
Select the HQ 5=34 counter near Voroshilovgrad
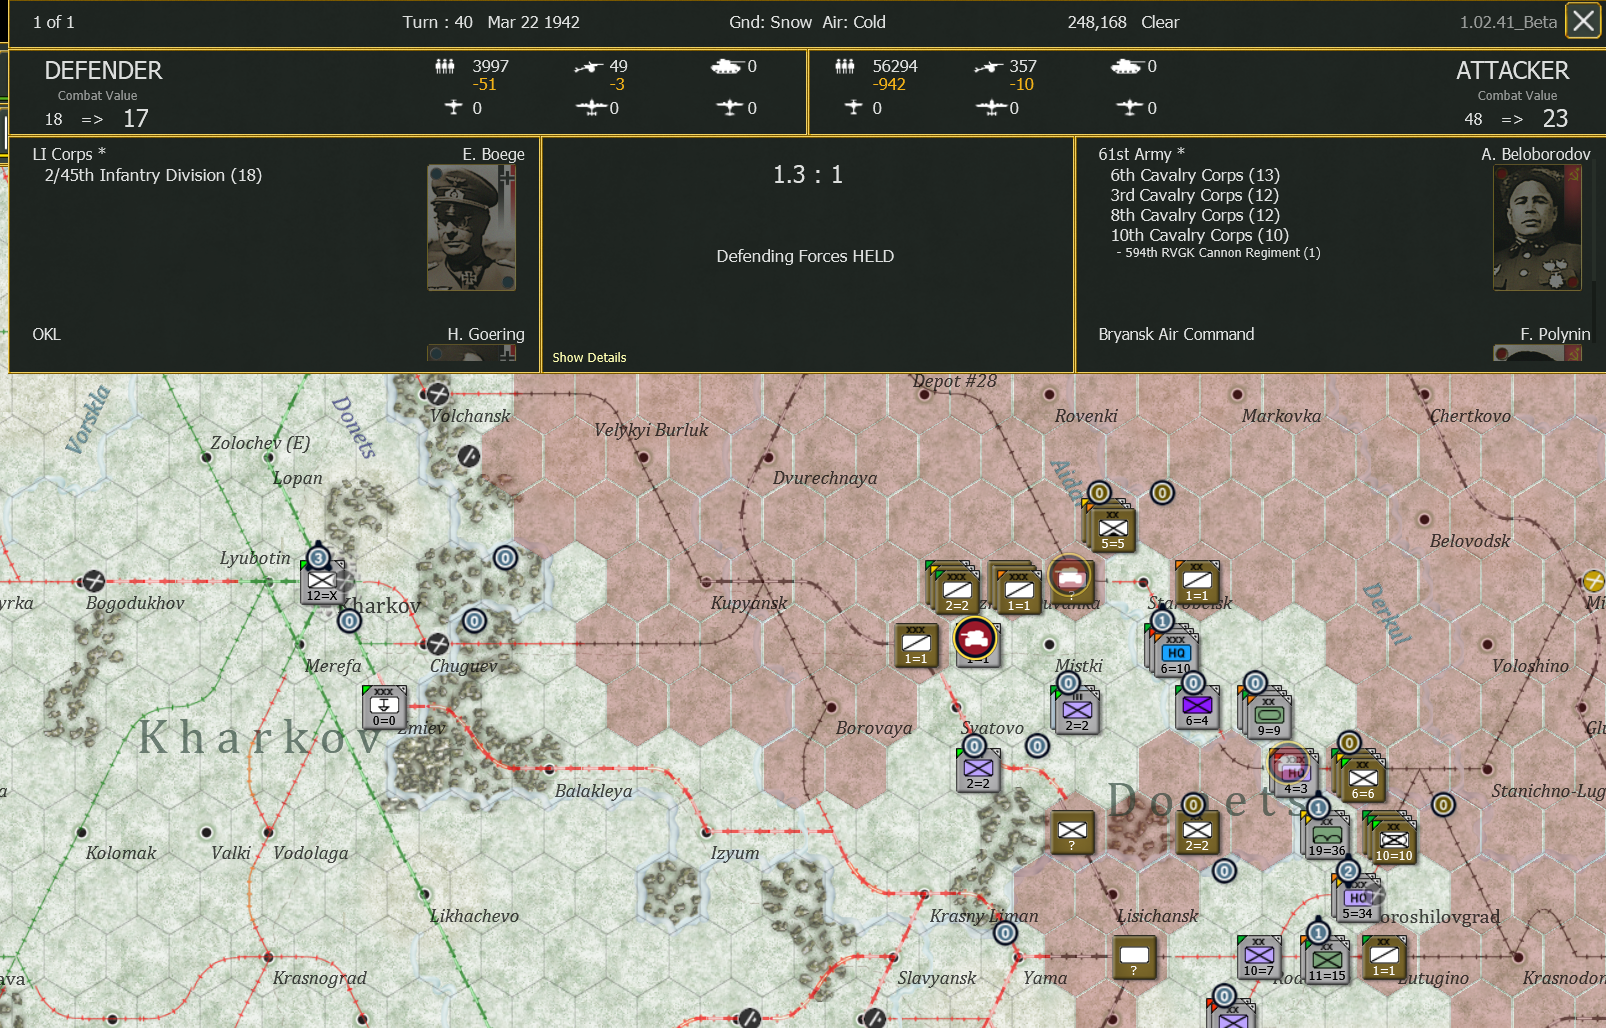tap(1356, 899)
